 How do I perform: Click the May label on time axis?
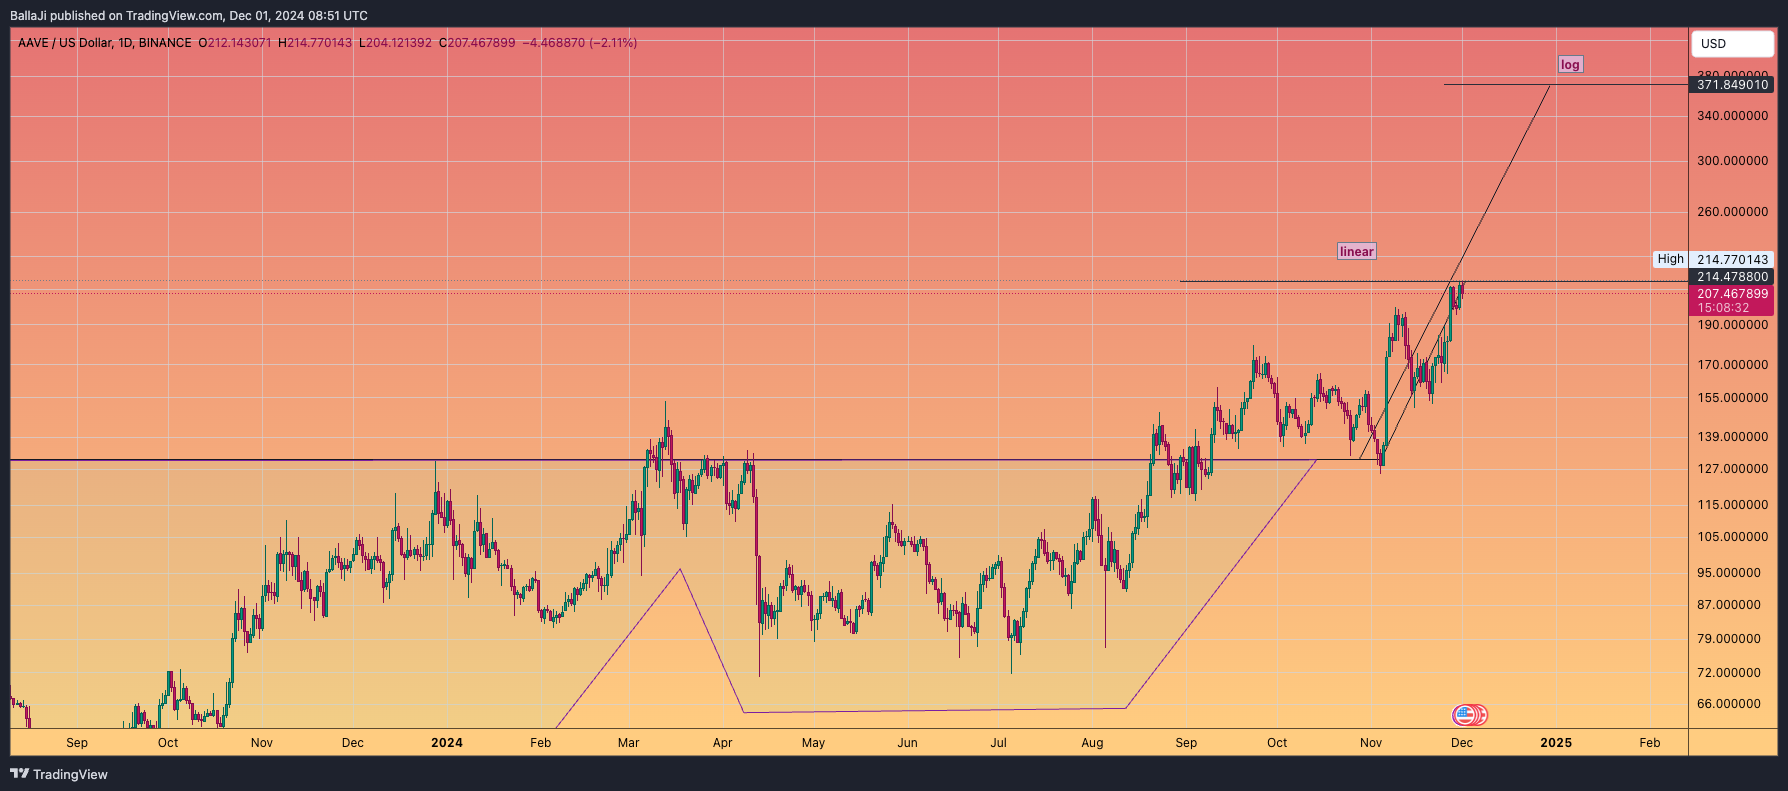coord(814,743)
